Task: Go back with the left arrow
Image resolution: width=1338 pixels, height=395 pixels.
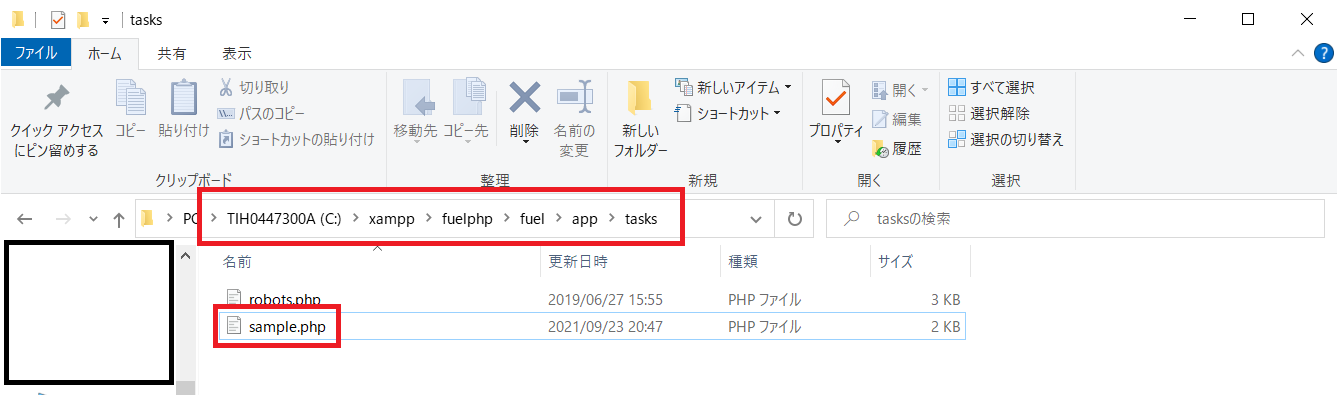Action: [26, 219]
